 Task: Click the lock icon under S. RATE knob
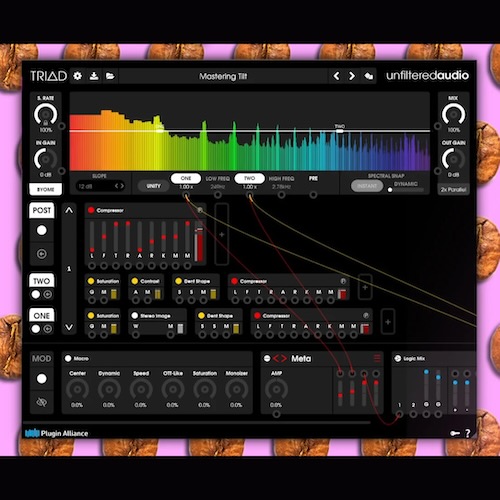46,123
